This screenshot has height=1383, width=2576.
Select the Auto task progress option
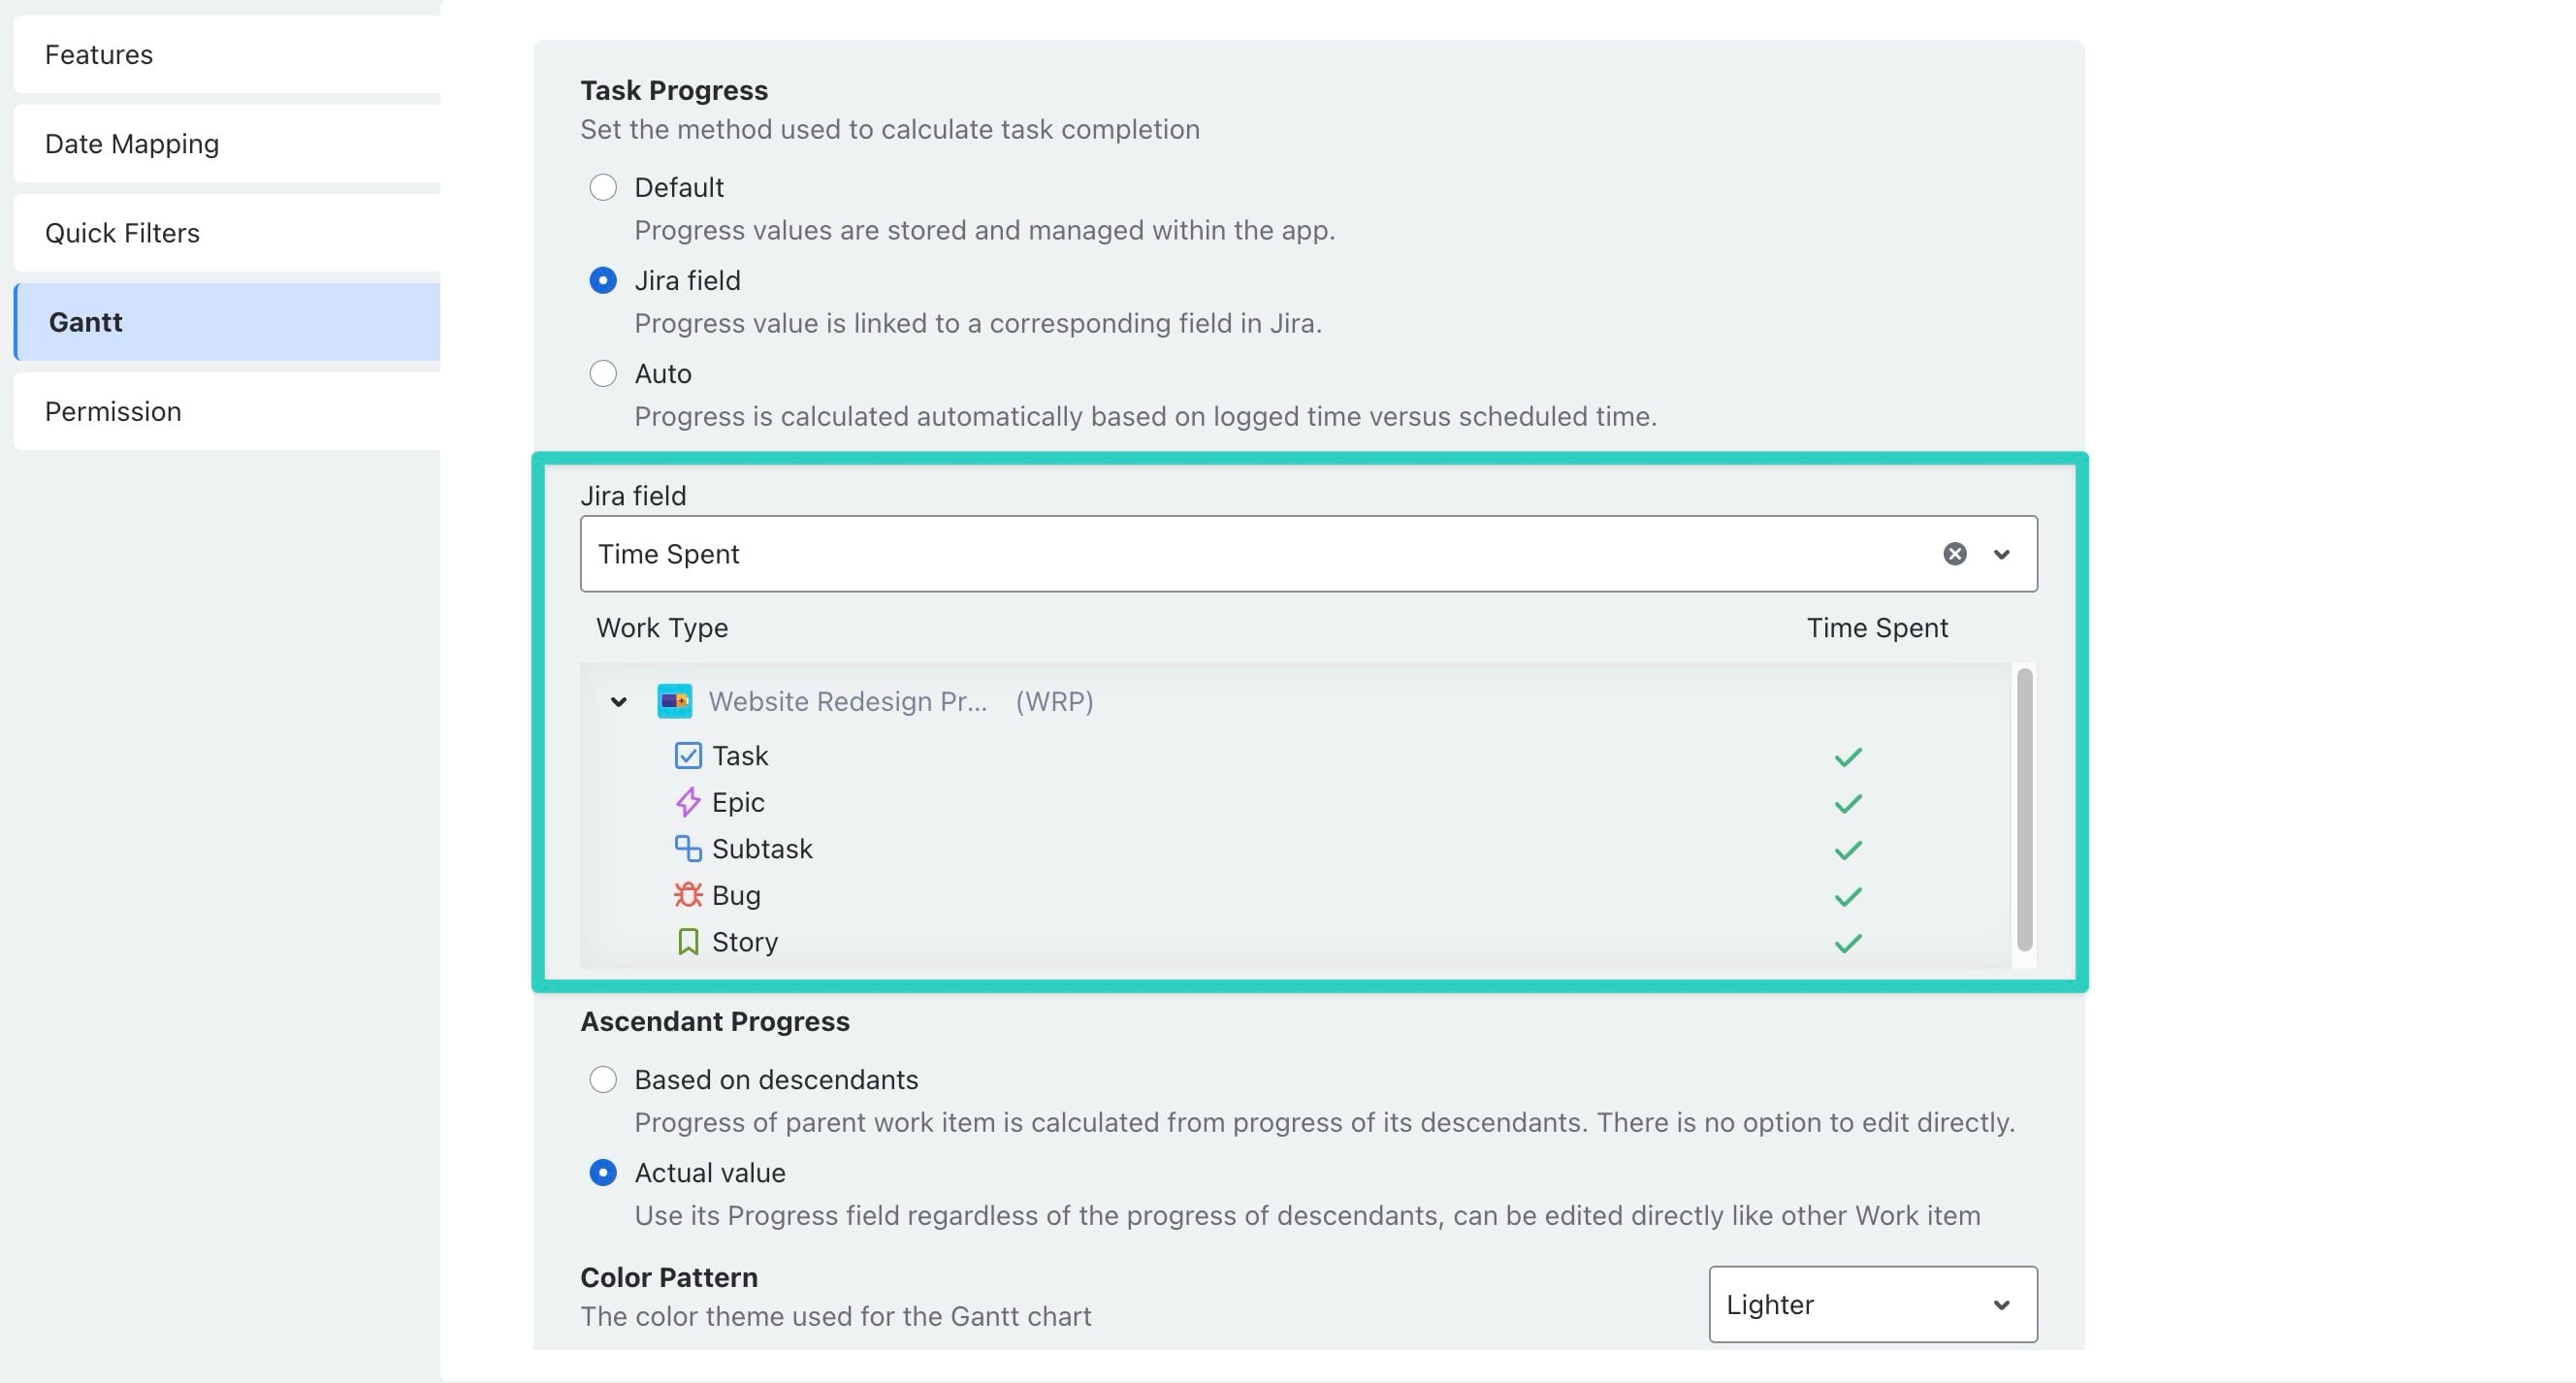603,373
